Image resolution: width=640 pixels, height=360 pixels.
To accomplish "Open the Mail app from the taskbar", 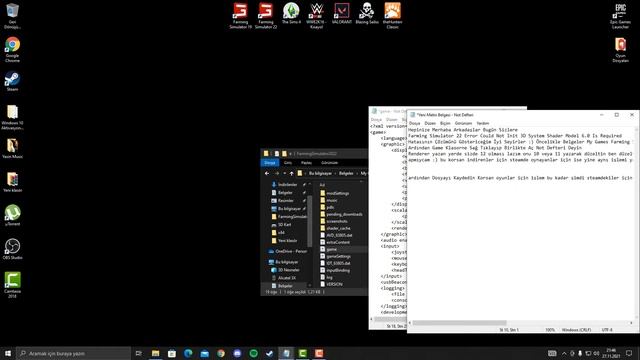I will coord(204,353).
